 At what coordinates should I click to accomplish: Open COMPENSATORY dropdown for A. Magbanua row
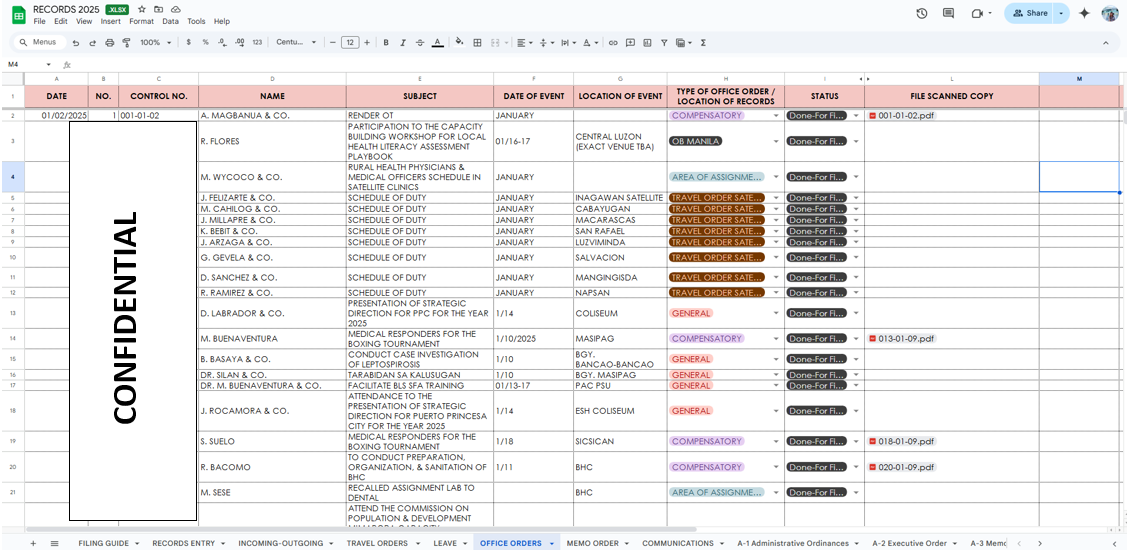point(776,116)
